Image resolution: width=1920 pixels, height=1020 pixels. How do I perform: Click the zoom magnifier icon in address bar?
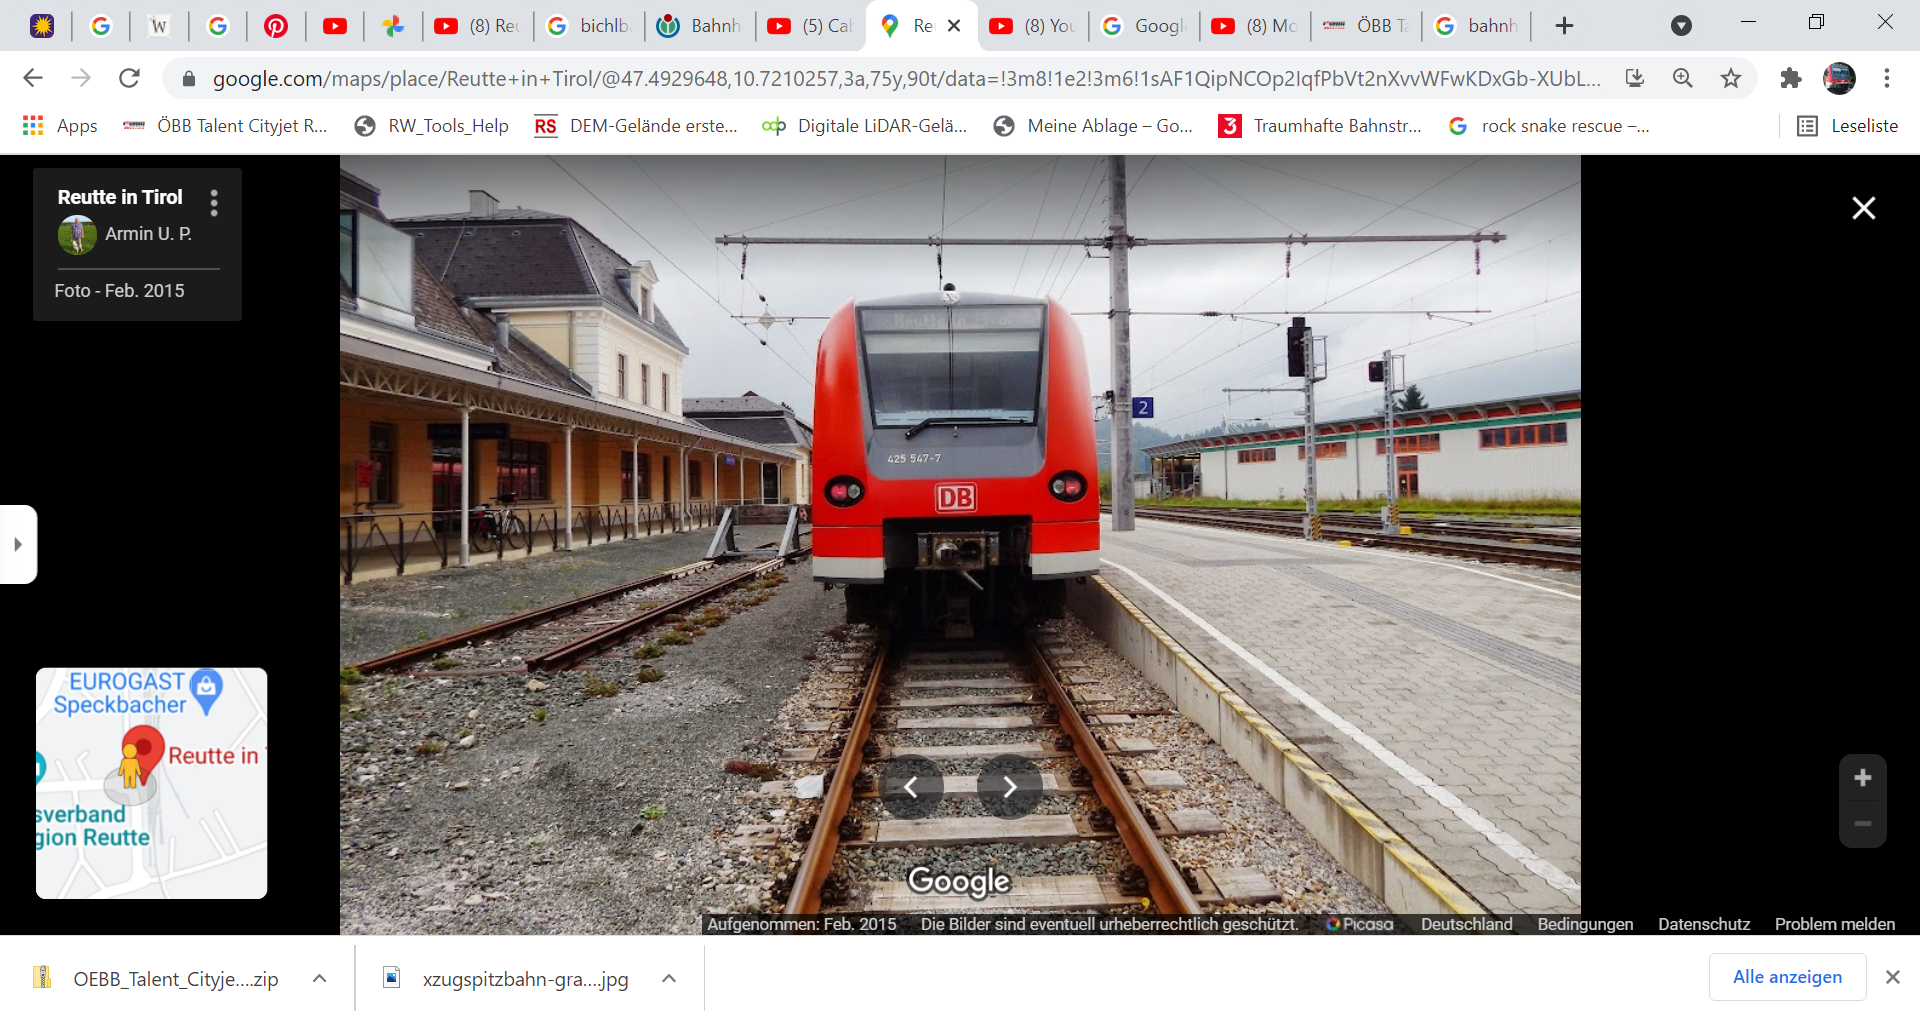pyautogui.click(x=1683, y=78)
